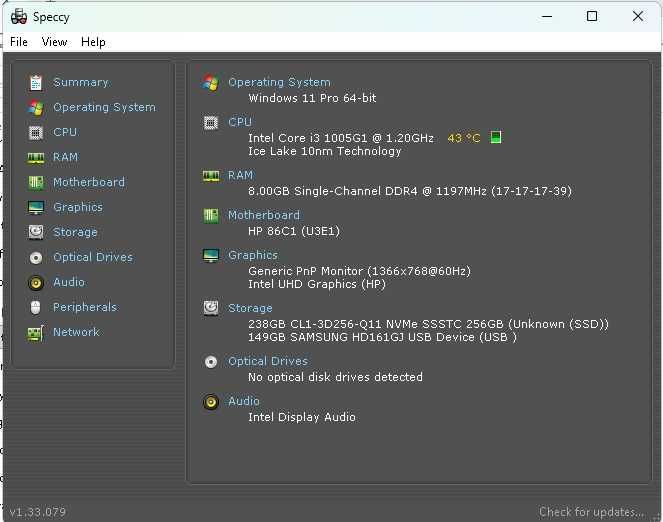Open the Graphics heading link in summary
This screenshot has height=522, width=663.
[253, 255]
